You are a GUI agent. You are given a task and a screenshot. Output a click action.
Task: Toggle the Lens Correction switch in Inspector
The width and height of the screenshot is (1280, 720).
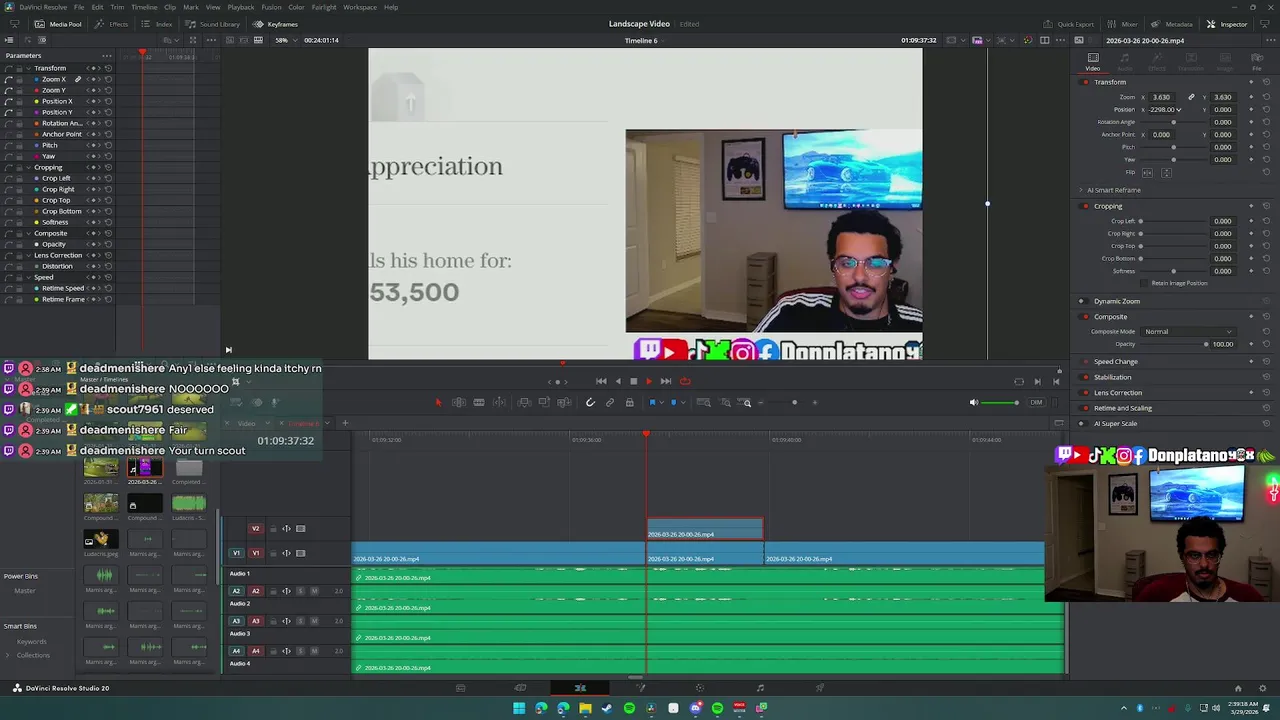(x=1085, y=392)
